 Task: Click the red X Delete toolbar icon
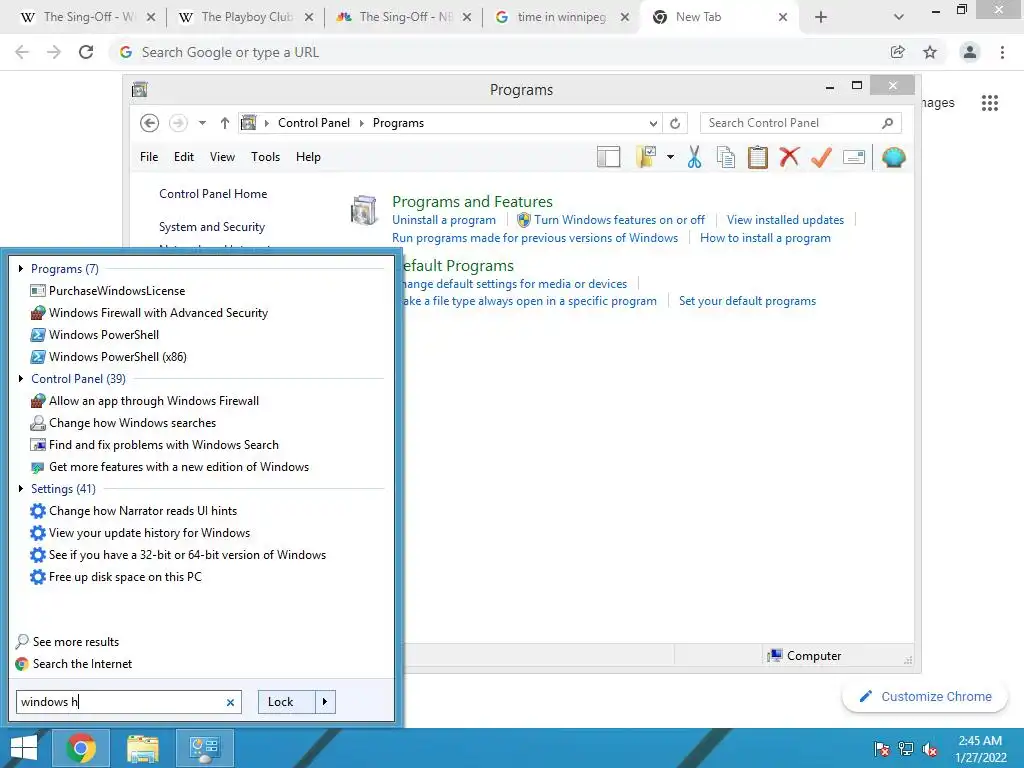click(789, 157)
